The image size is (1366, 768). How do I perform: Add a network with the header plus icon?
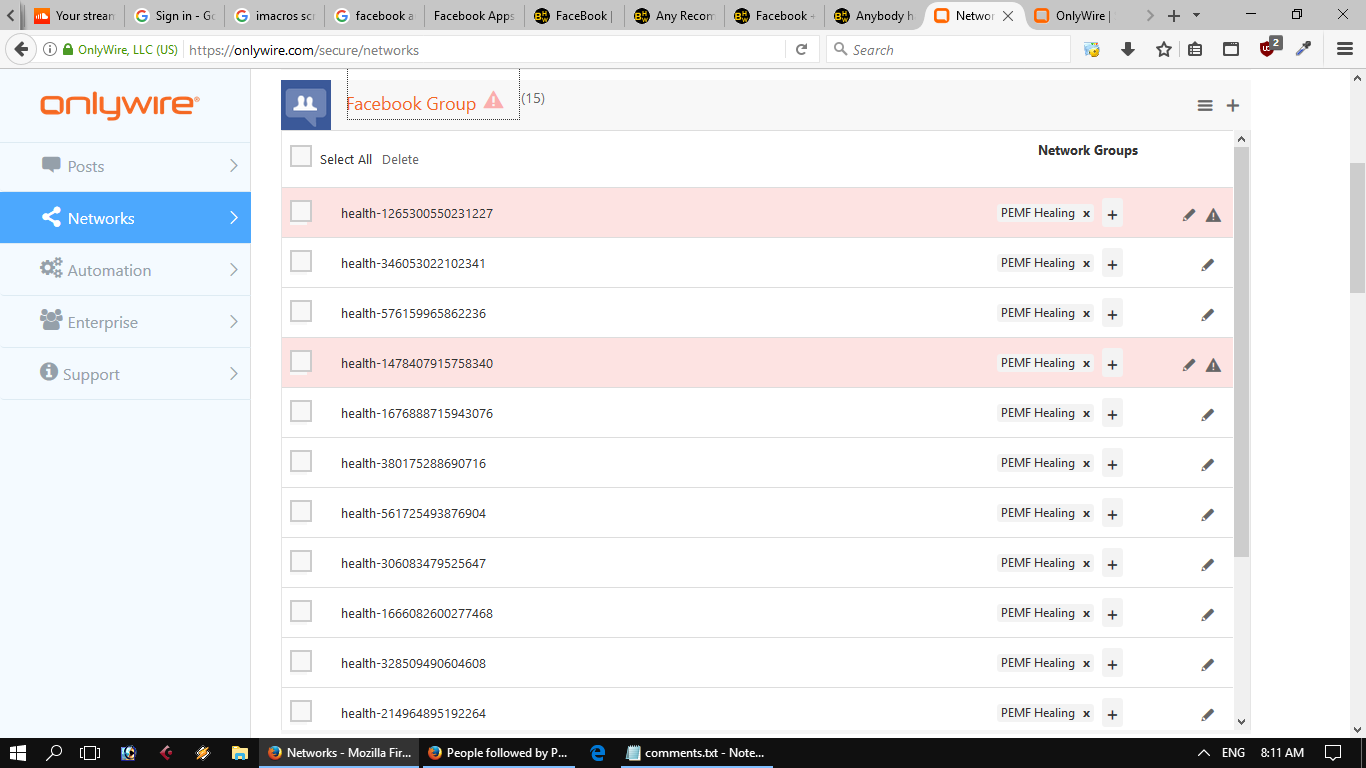(x=1233, y=106)
